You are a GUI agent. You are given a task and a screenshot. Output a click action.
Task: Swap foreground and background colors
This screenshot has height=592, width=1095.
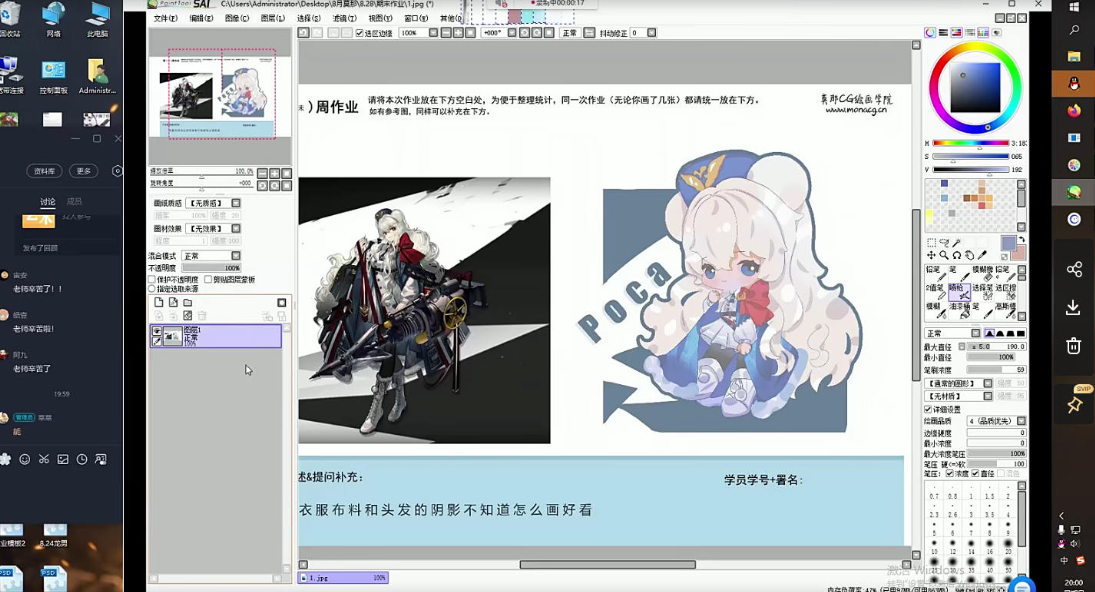coord(1021,239)
